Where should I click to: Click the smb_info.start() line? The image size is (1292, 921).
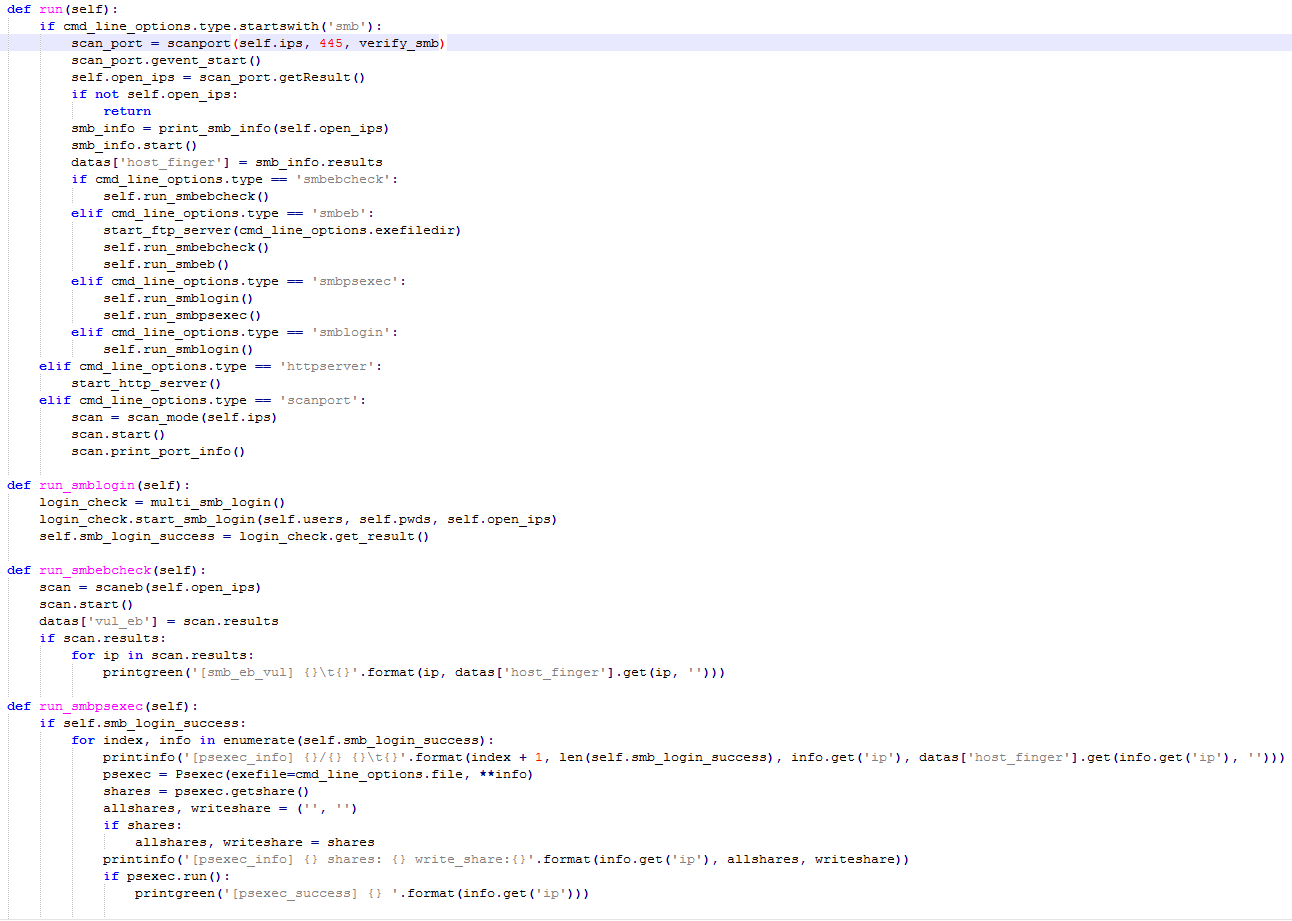(134, 145)
